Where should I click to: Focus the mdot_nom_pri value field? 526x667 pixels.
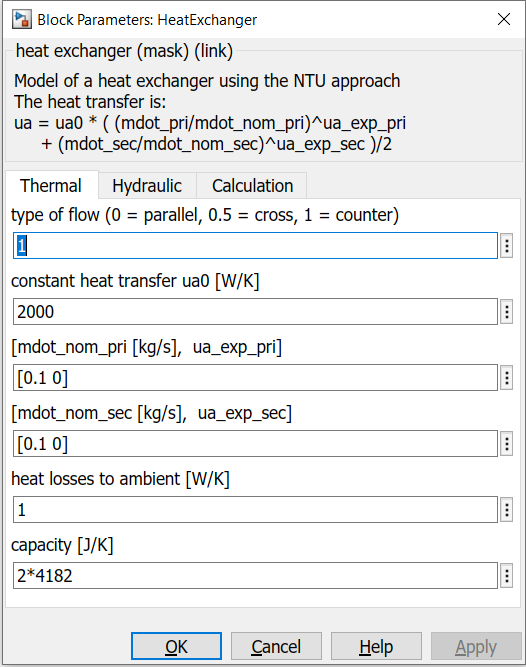[255, 377]
